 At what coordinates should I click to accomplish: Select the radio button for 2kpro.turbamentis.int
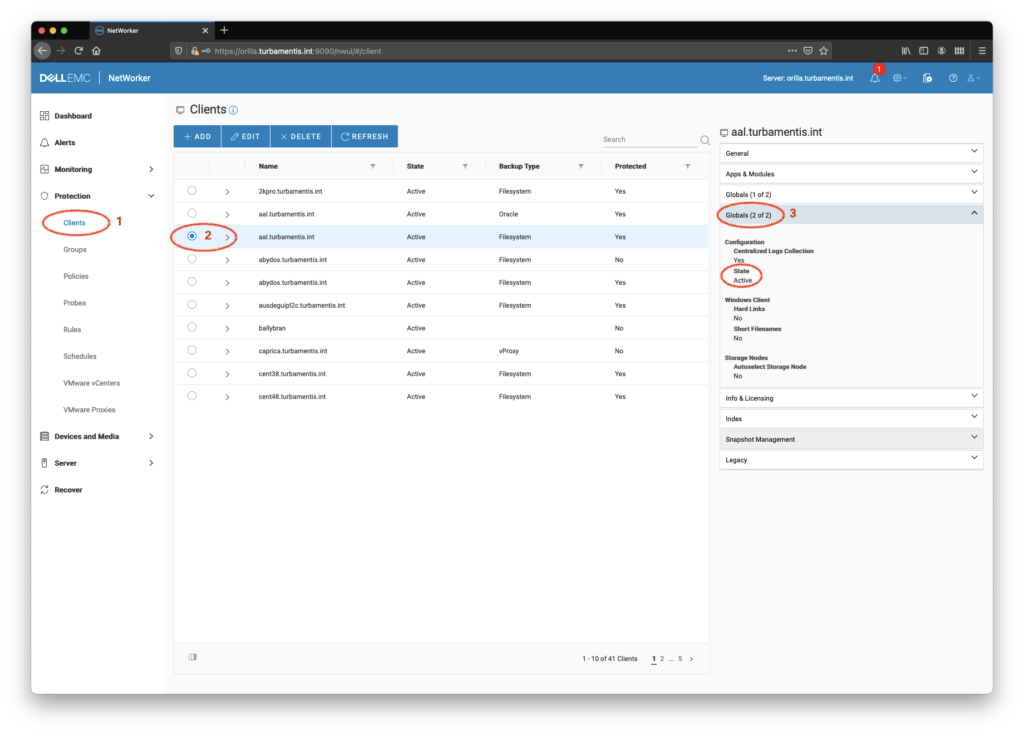191,190
